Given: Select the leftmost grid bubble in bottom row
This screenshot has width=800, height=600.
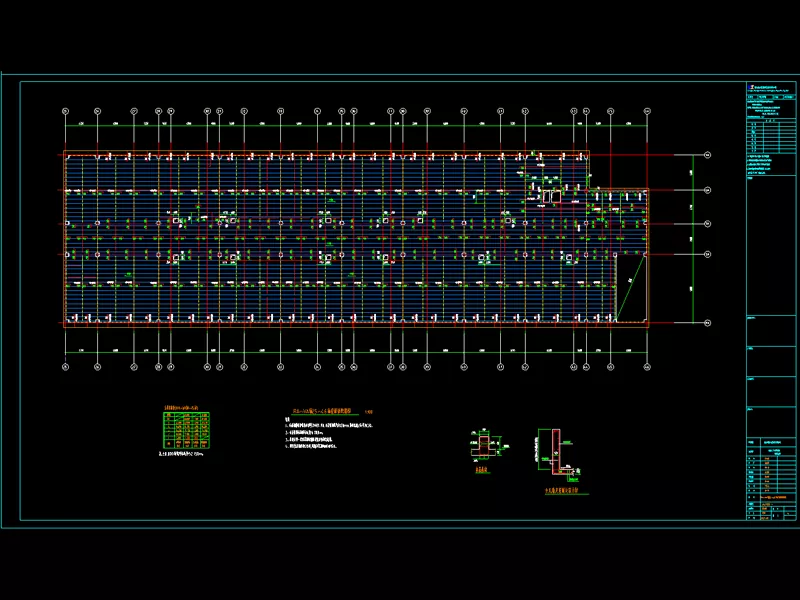Looking at the screenshot, I should tap(66, 367).
